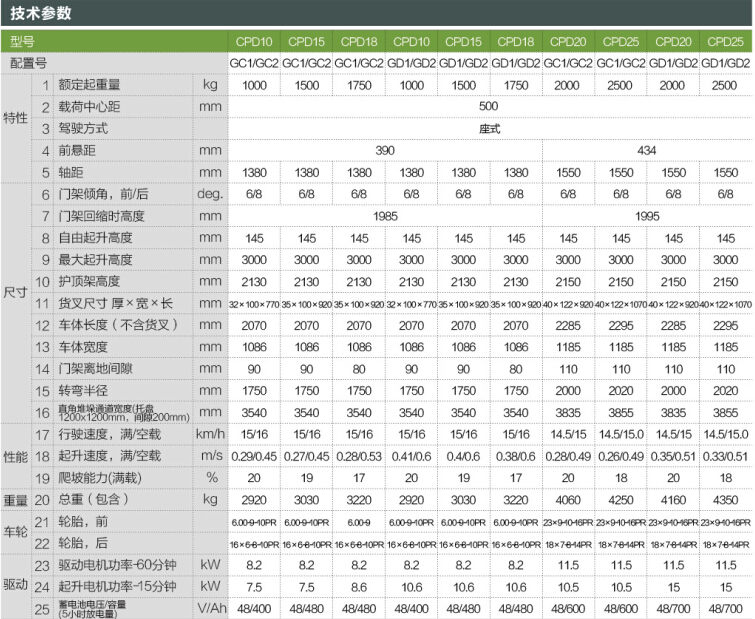Select the 护顶架高度 row label
Viewport: 755px width, 619px height.
click(x=92, y=281)
